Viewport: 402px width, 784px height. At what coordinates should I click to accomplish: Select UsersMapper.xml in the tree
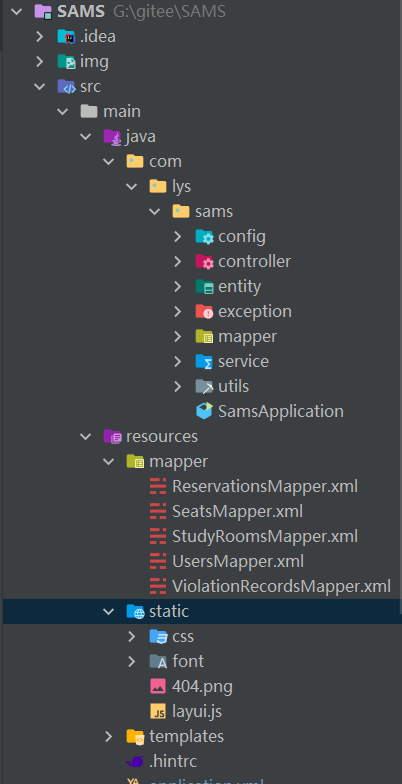pyautogui.click(x=238, y=562)
